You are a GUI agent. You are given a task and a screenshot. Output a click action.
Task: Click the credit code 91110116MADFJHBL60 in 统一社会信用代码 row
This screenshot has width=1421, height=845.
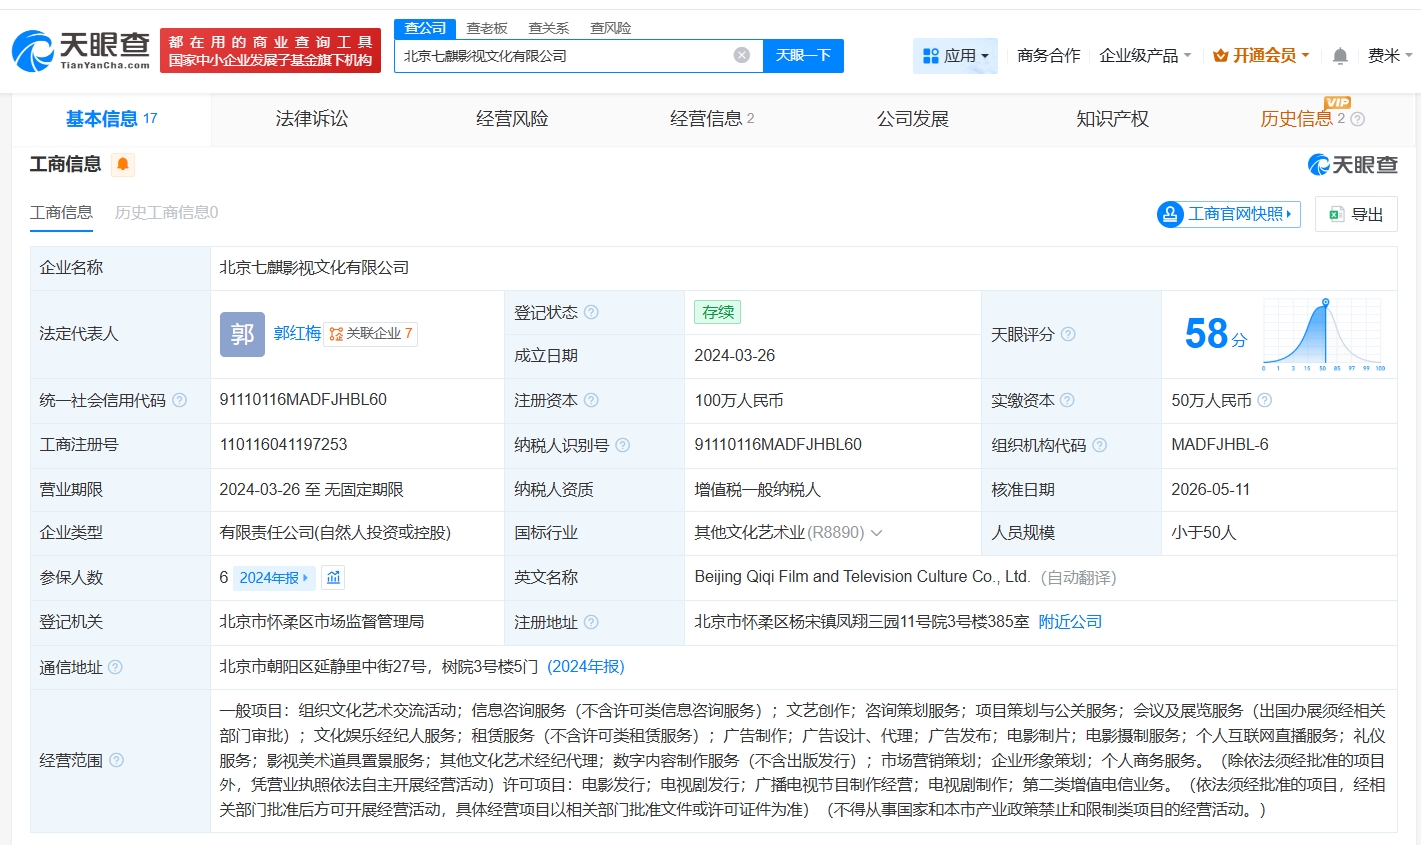(303, 400)
